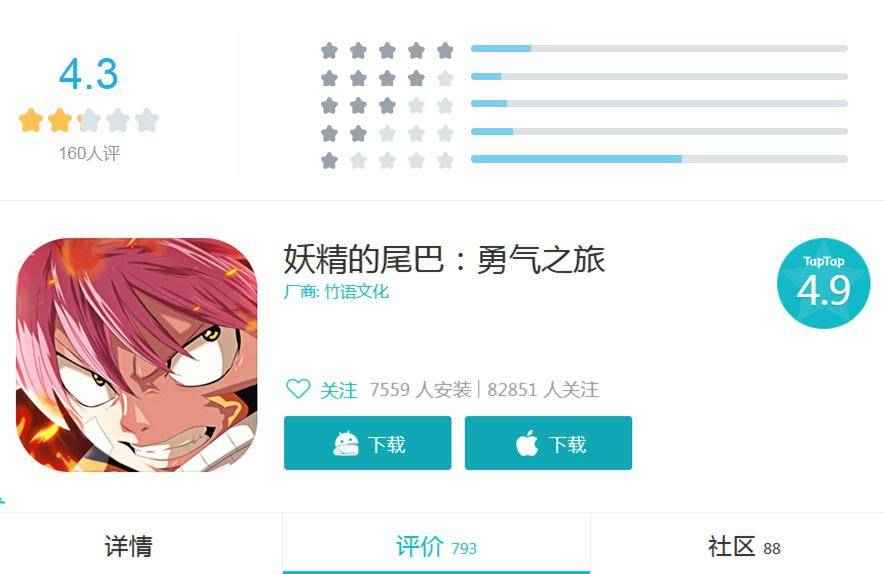Download the iOS version
The width and height of the screenshot is (885, 574).
548,443
